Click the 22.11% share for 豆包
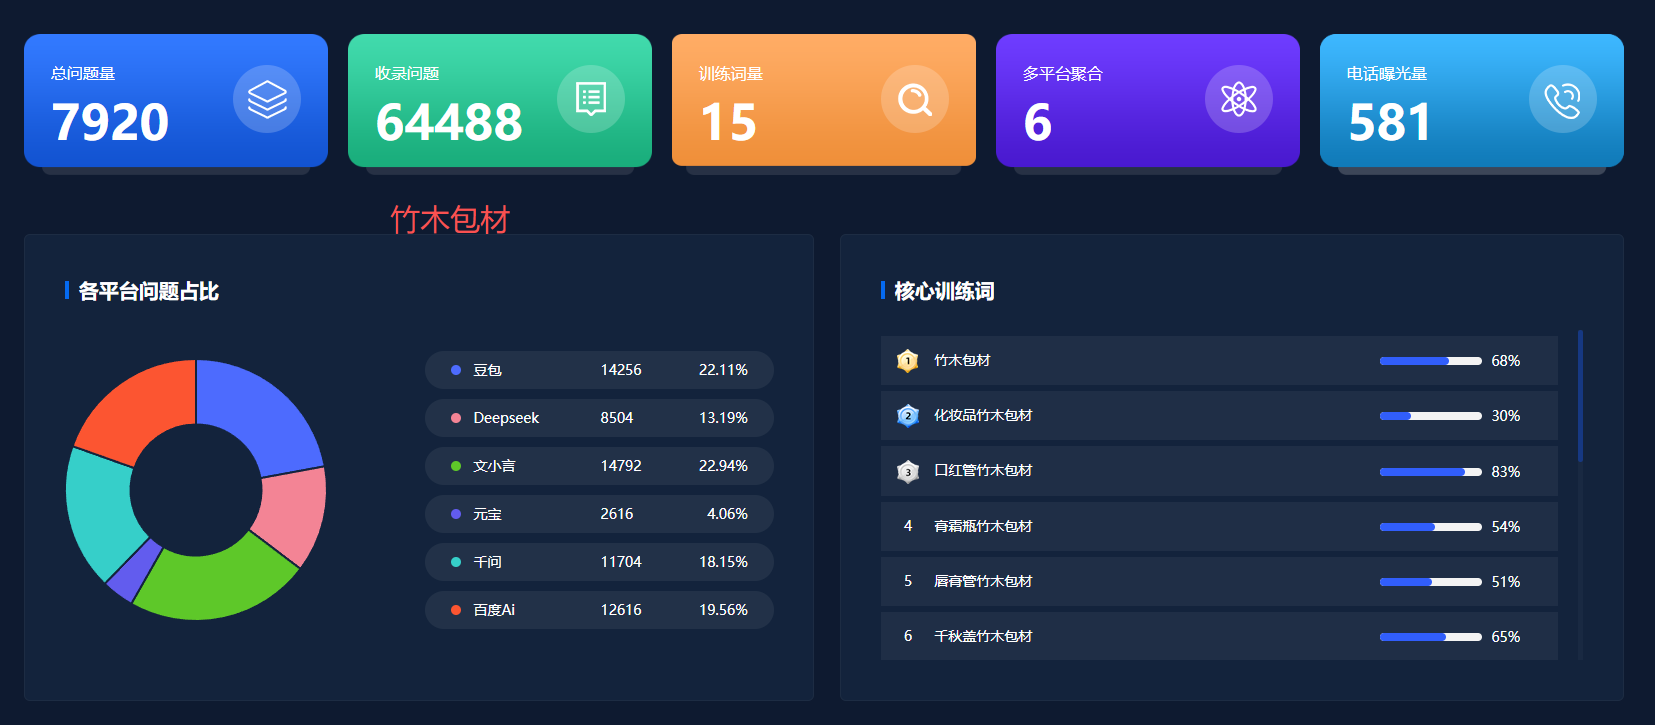Screen dimensions: 1655x725 (x=723, y=370)
